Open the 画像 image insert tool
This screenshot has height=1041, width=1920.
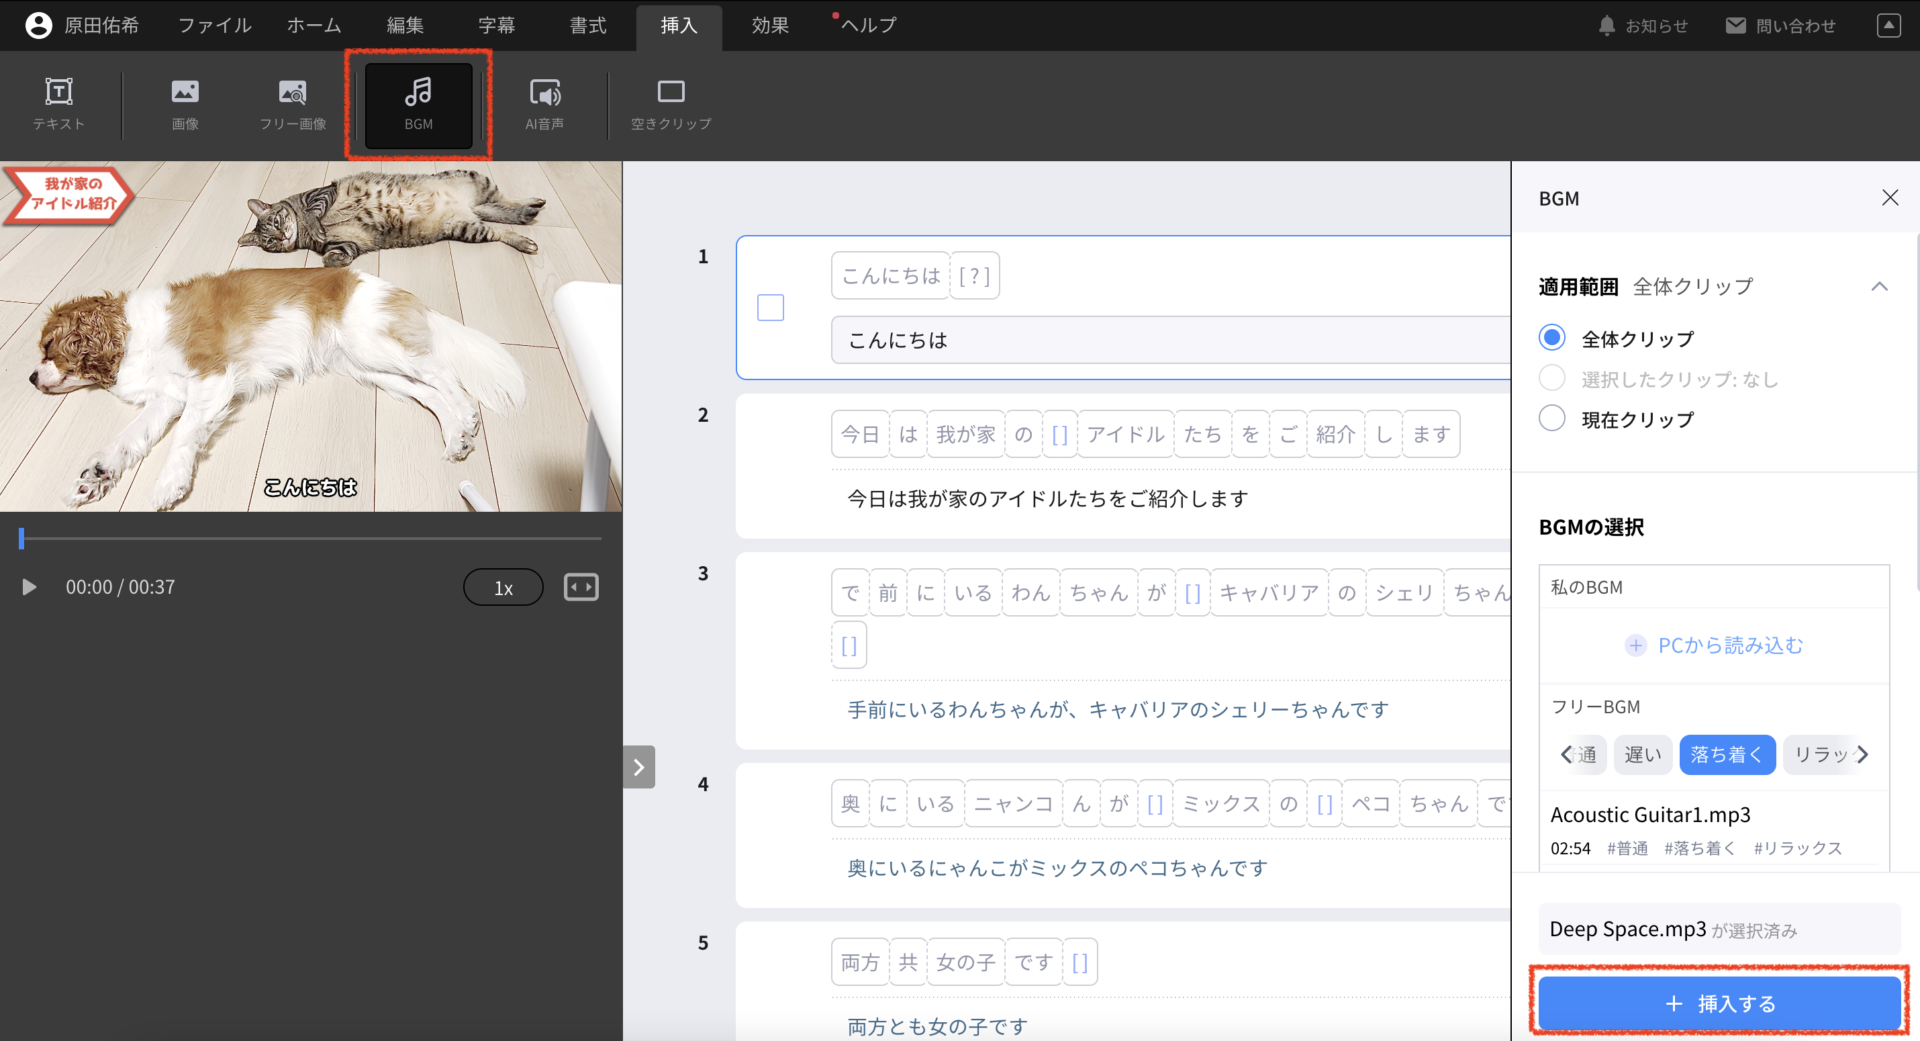point(185,103)
